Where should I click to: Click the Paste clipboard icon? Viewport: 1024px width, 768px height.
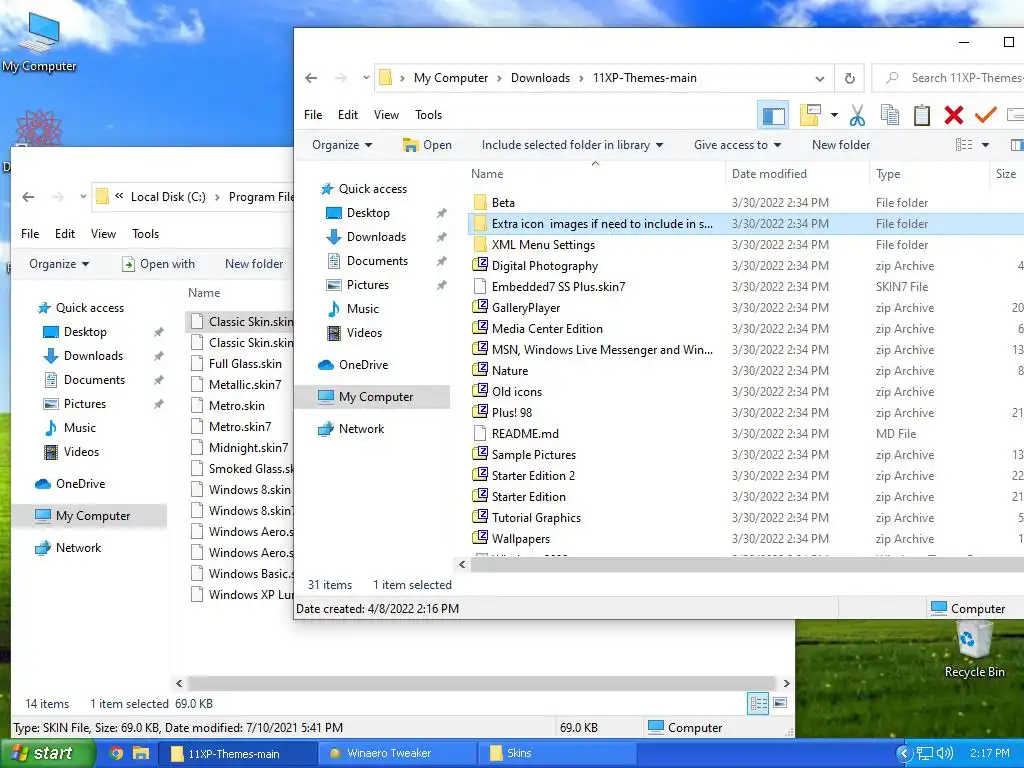click(x=921, y=115)
